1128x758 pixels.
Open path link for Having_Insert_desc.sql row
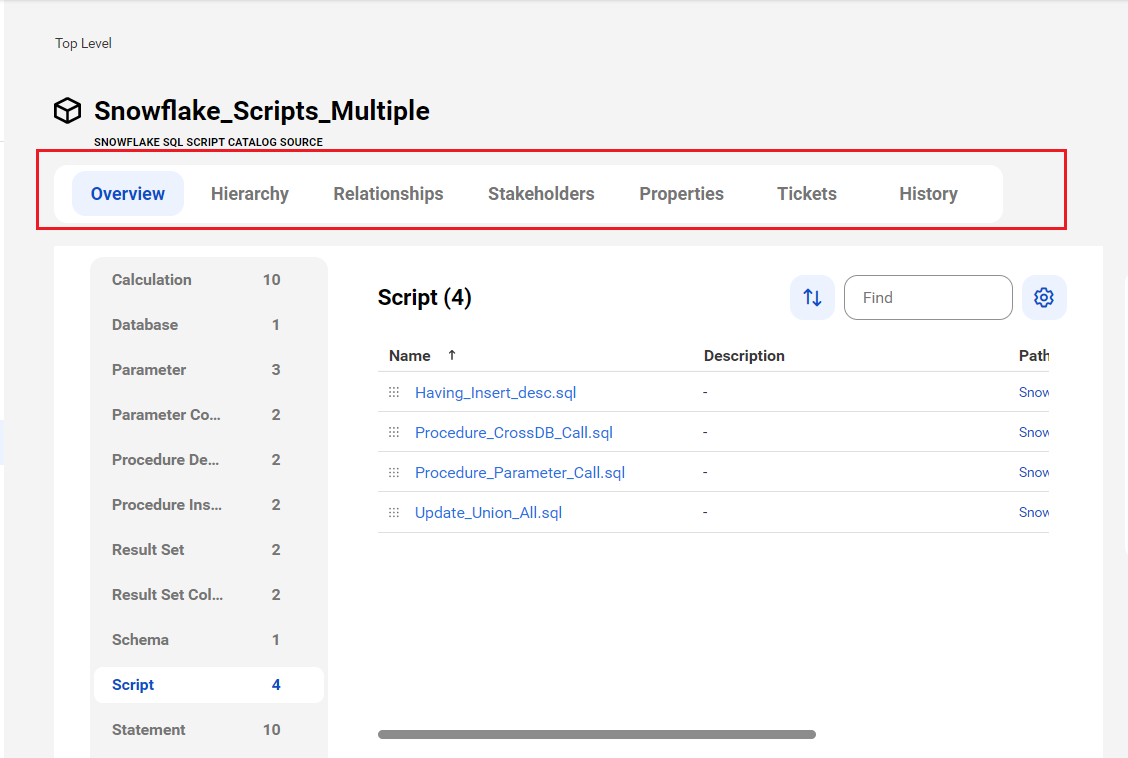tap(1034, 392)
